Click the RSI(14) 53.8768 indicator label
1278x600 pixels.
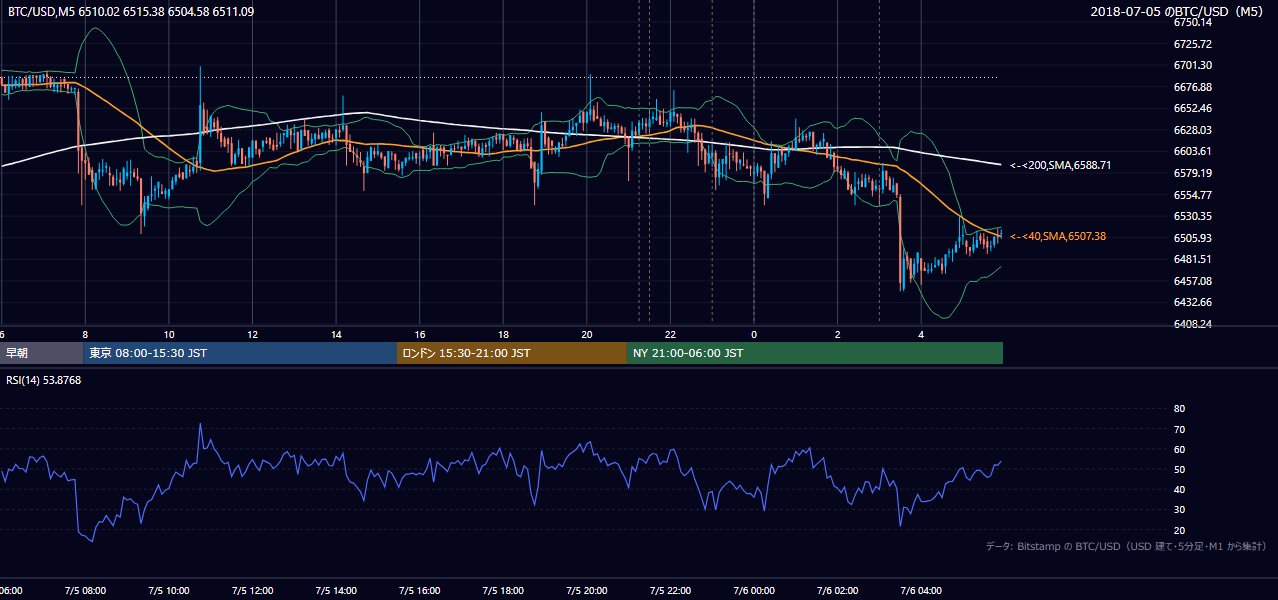coord(44,380)
